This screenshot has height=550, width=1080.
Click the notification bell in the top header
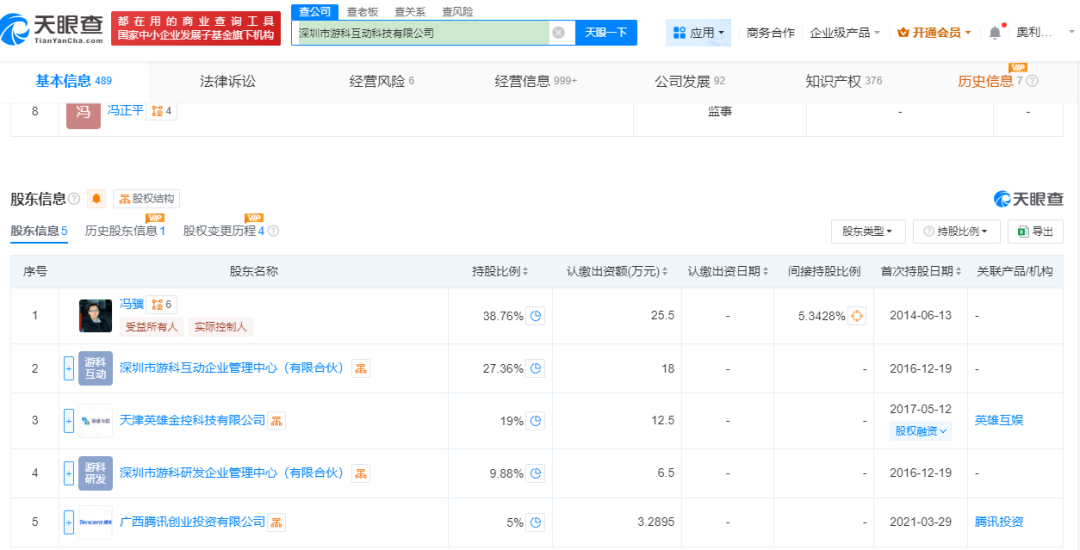pos(994,33)
